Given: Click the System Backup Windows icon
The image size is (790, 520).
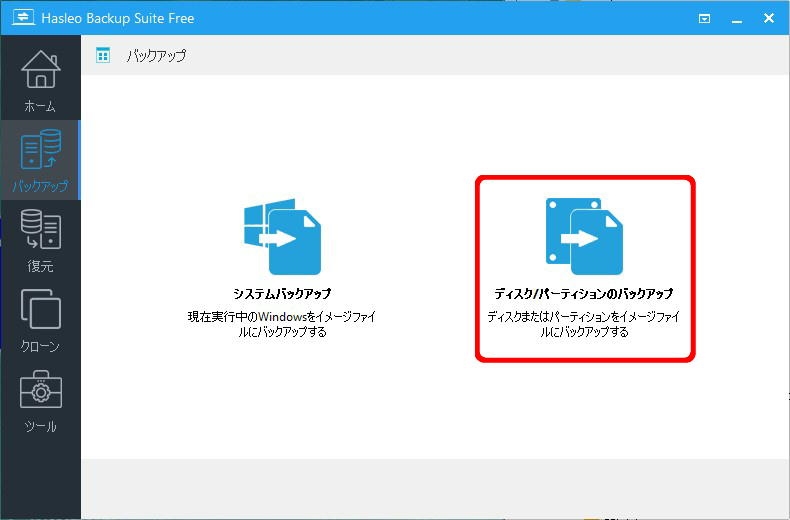Looking at the screenshot, I should tap(282, 237).
